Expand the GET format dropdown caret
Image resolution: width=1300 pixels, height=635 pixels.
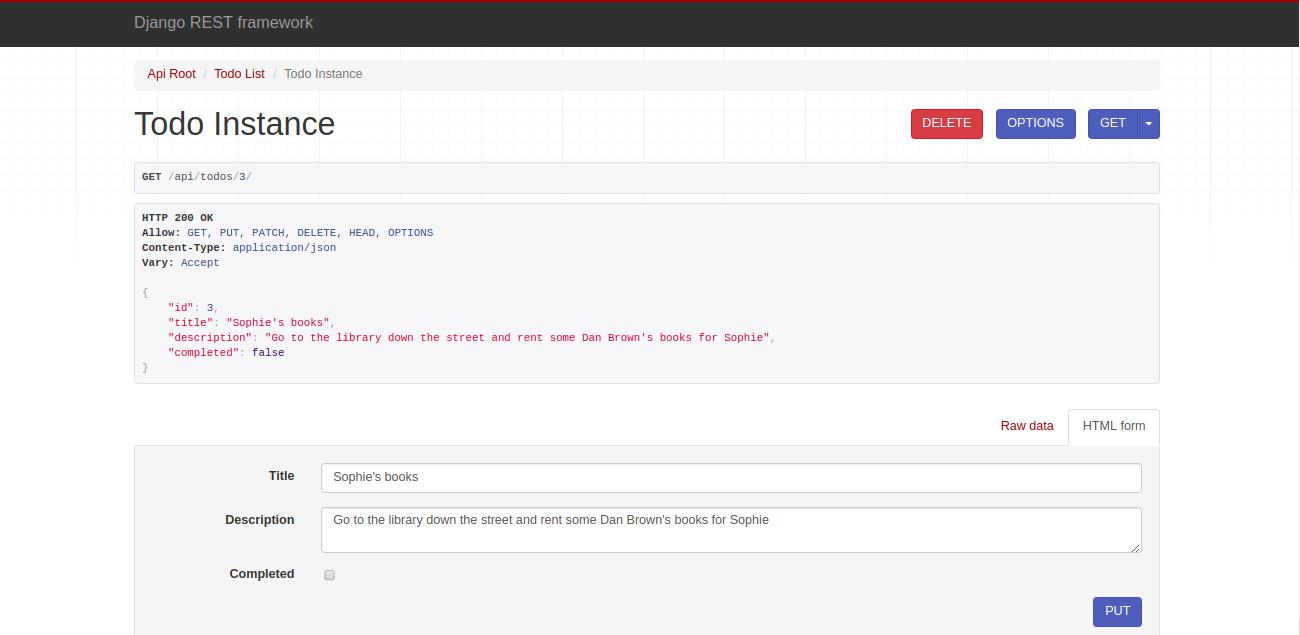coord(1148,123)
